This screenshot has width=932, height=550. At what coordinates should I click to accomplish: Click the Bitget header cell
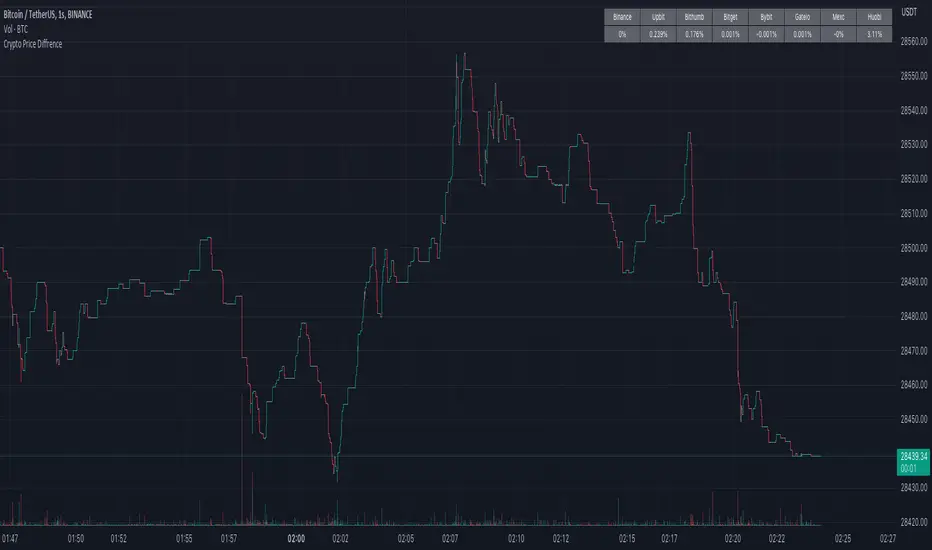[x=729, y=17]
